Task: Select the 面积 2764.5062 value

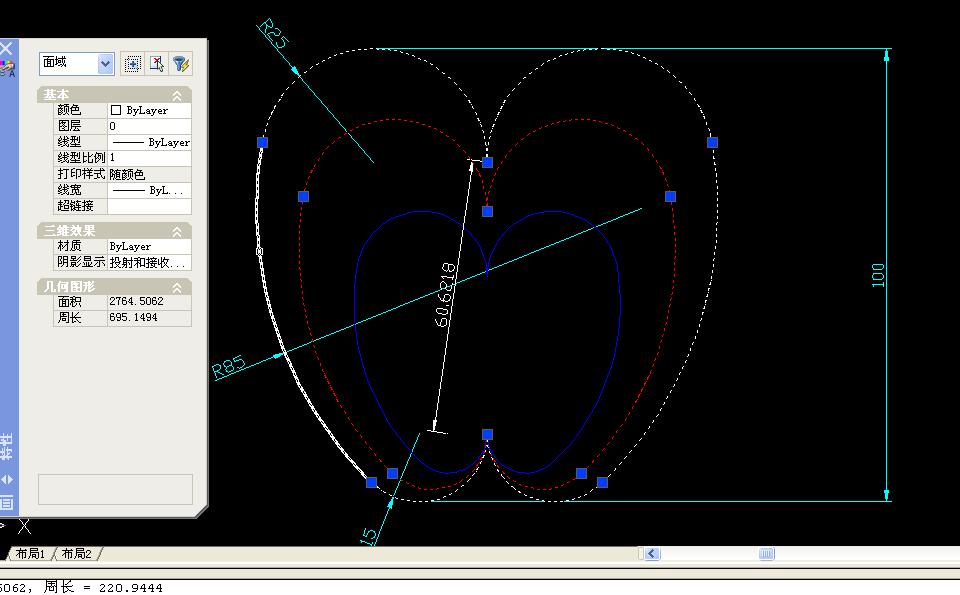Action: [149, 302]
